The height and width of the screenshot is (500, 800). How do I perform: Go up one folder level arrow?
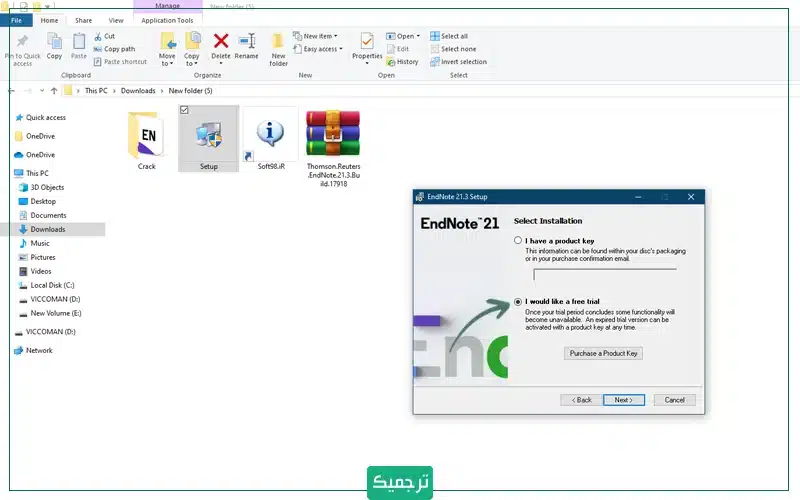tap(54, 91)
